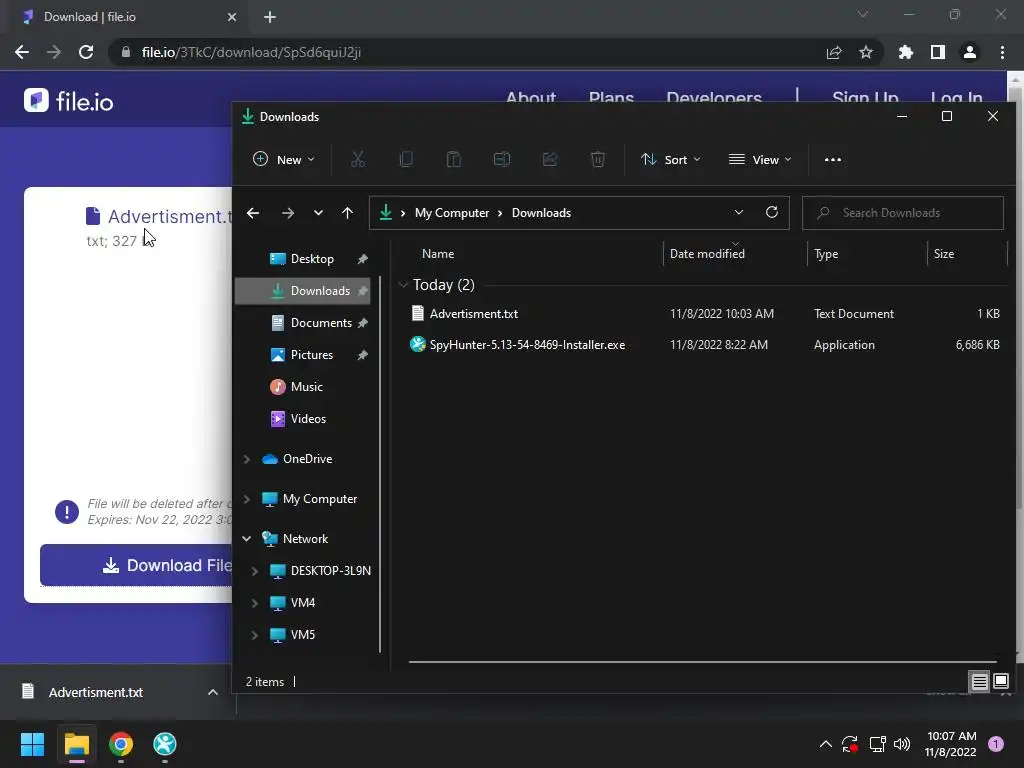
Task: Go back in the Chrome browser
Action: 22,52
